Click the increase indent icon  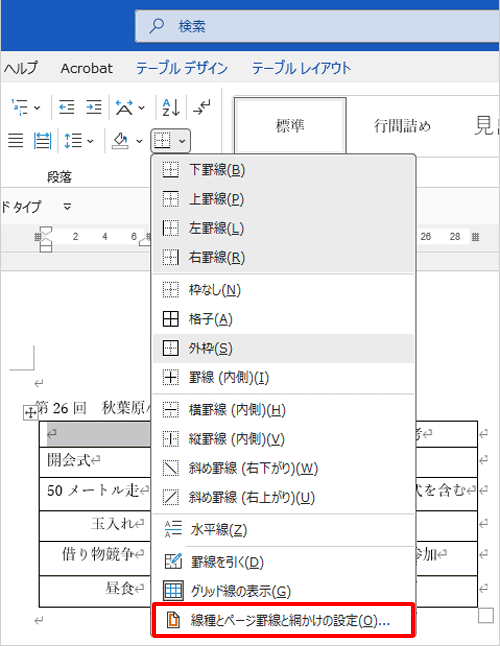click(x=94, y=107)
